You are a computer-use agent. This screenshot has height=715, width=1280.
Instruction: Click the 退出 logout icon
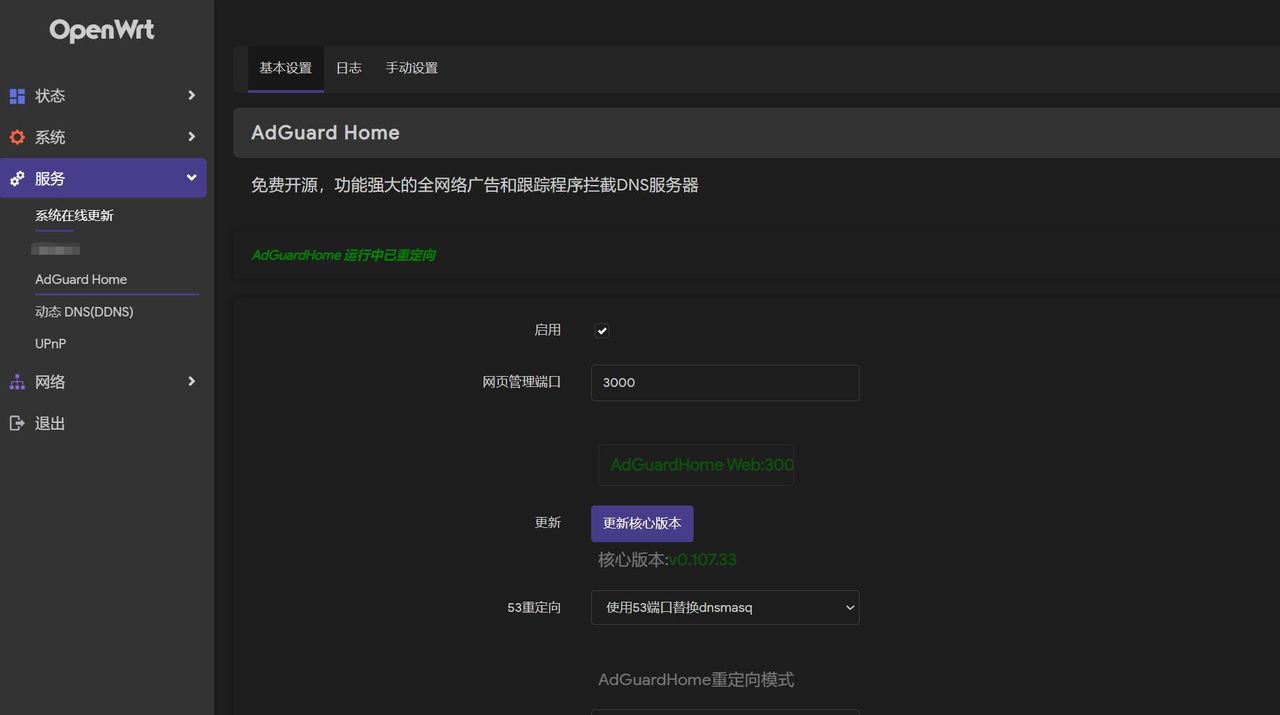(x=17, y=423)
